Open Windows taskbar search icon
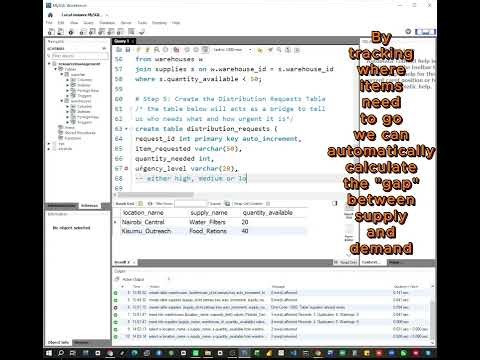Image resolution: width=480 pixels, height=360 pixels. click(x=61, y=353)
